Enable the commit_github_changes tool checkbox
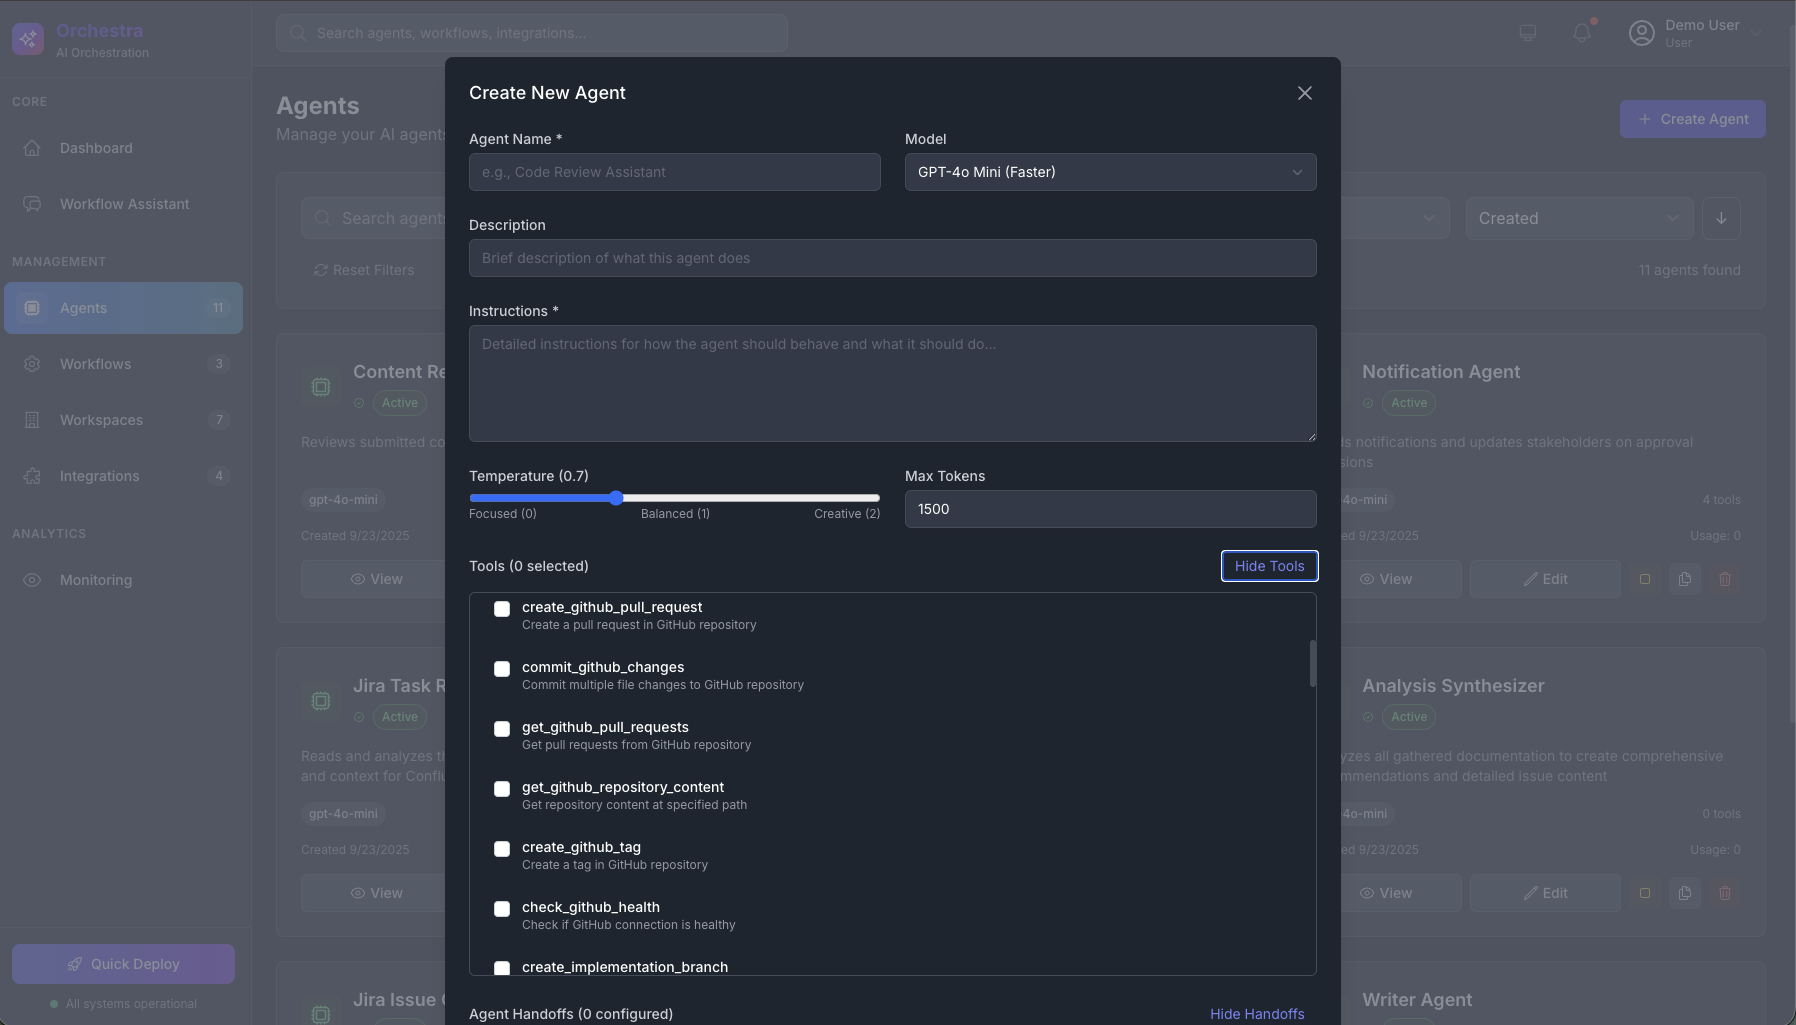The image size is (1796, 1025). pos(502,669)
